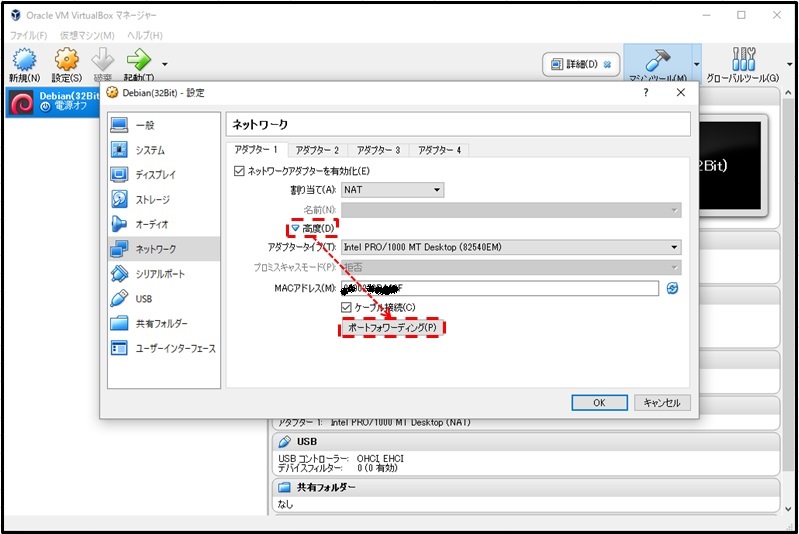
Task: Open the Help (ヘルプ) menu
Action: pyautogui.click(x=145, y=35)
